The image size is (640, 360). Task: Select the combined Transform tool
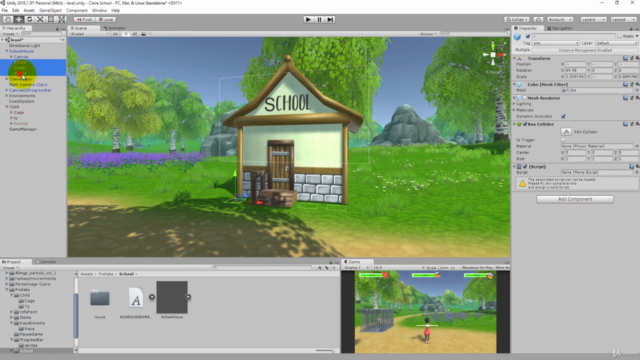(62, 19)
